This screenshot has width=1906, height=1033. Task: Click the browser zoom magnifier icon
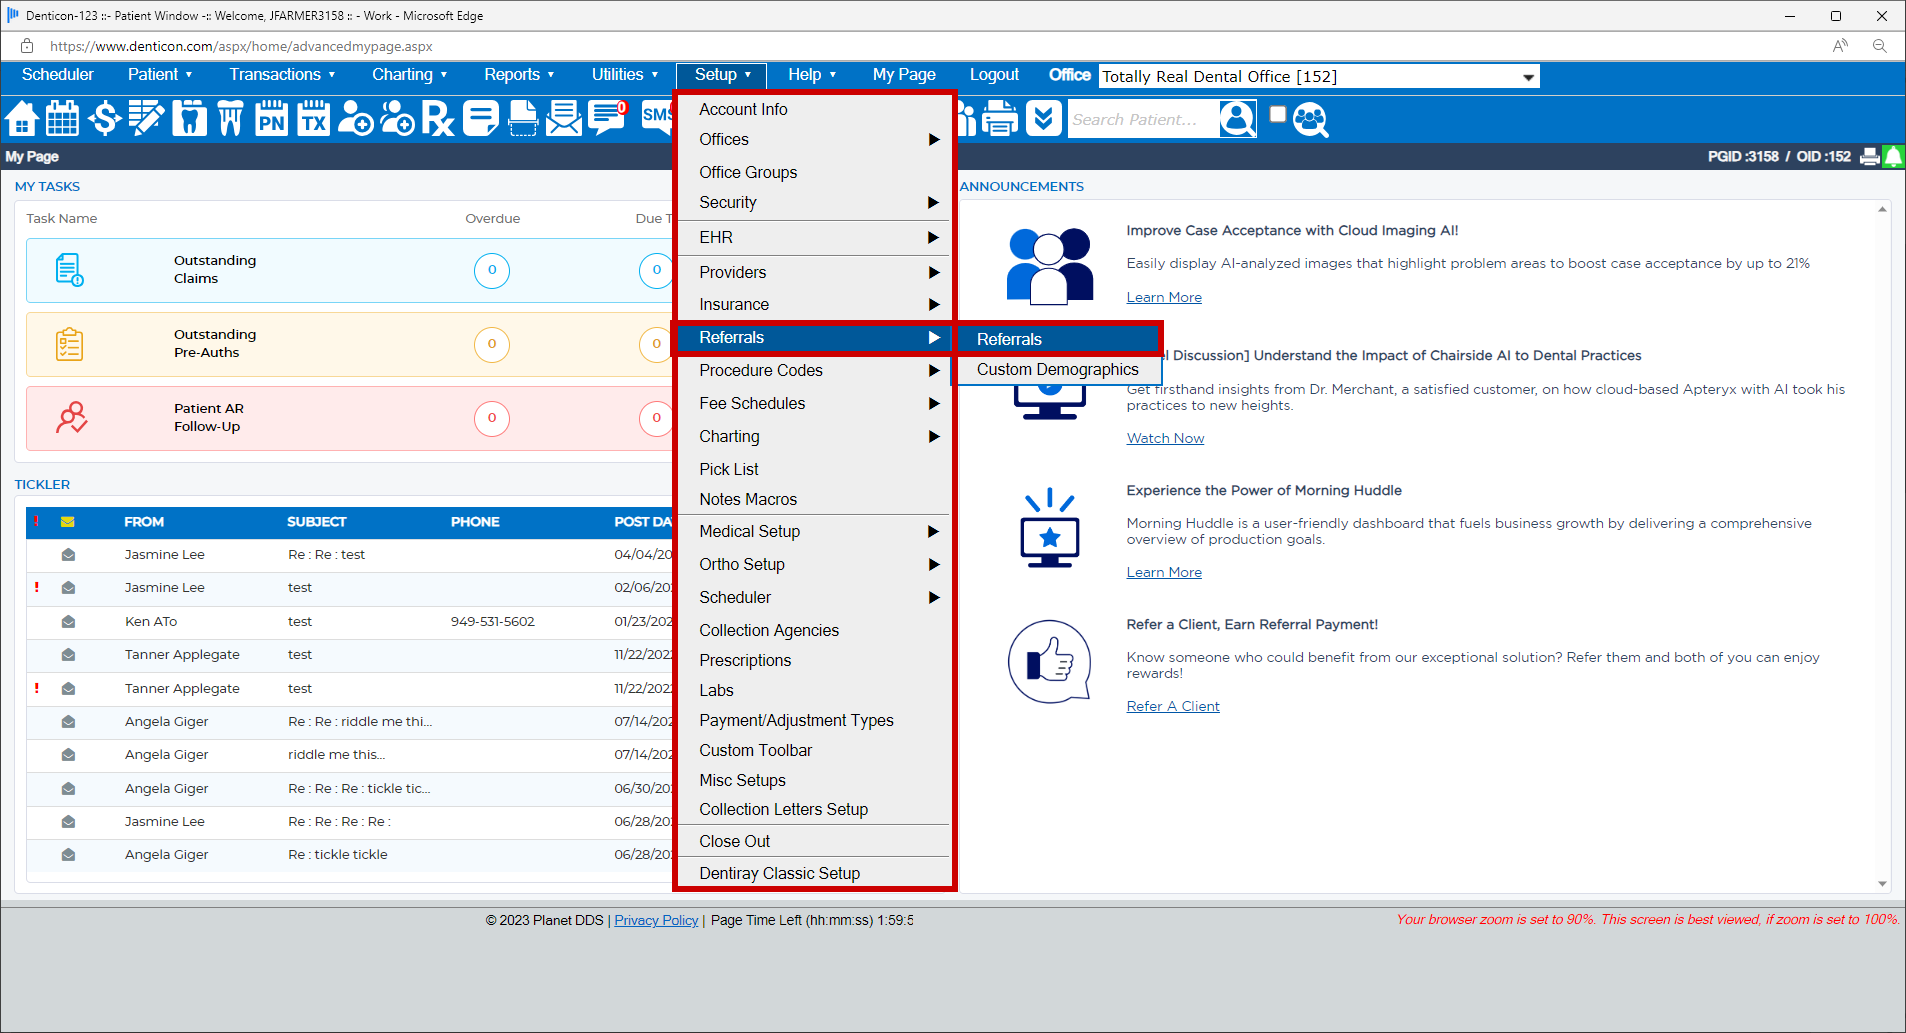[1880, 46]
